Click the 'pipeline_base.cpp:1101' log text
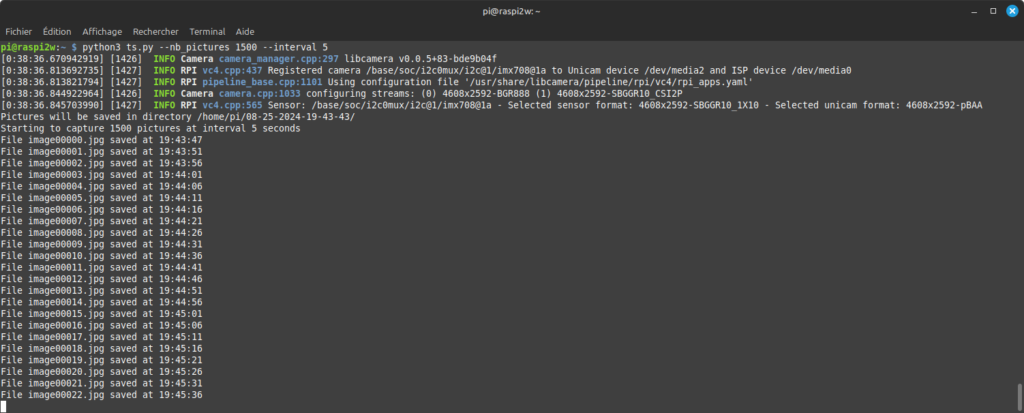Image resolution: width=1024 pixels, height=413 pixels. (263, 82)
